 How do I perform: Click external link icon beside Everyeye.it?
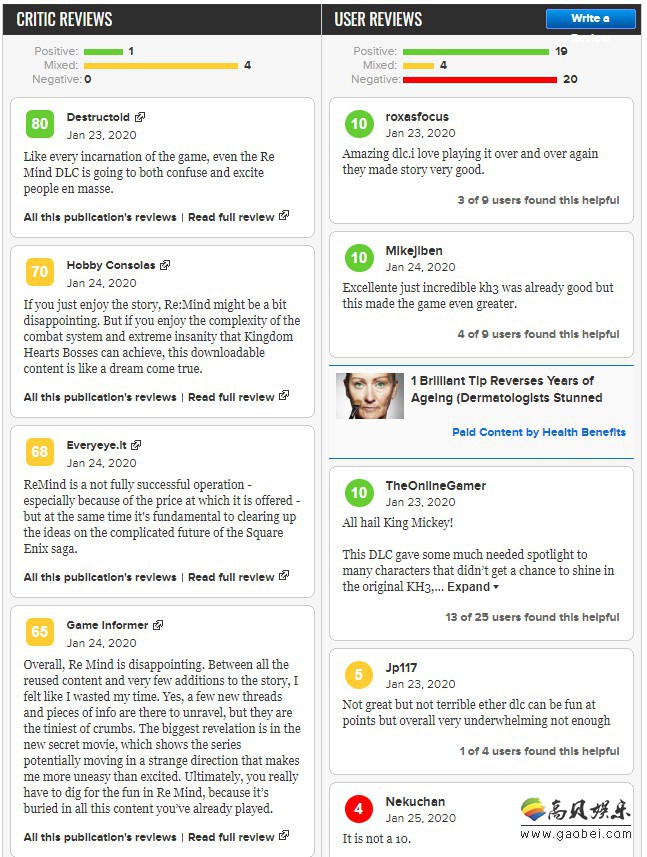136,445
